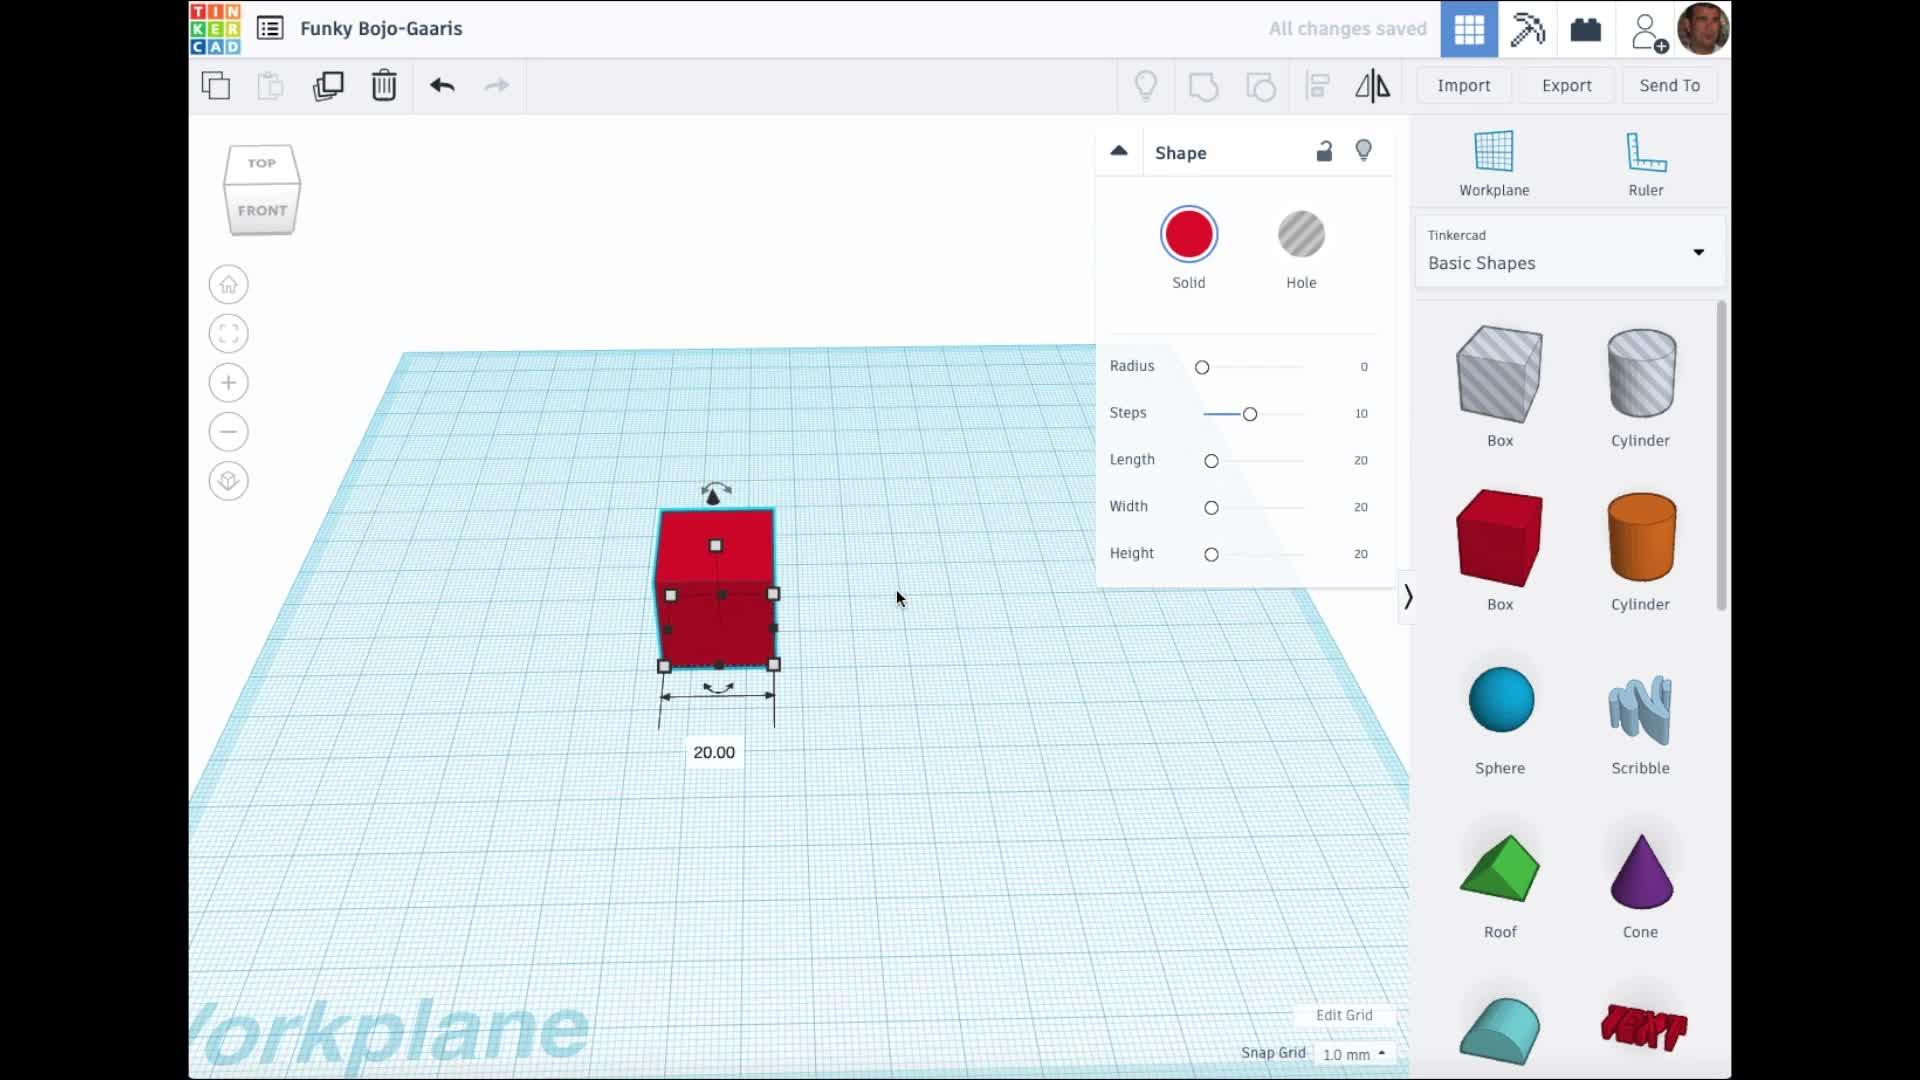The width and height of the screenshot is (1920, 1080).
Task: Set shape to Hole
Action: (x=1301, y=236)
